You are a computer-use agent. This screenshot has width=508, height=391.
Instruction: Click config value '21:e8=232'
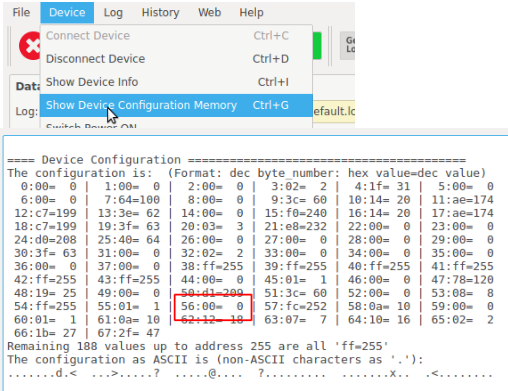[296, 226]
